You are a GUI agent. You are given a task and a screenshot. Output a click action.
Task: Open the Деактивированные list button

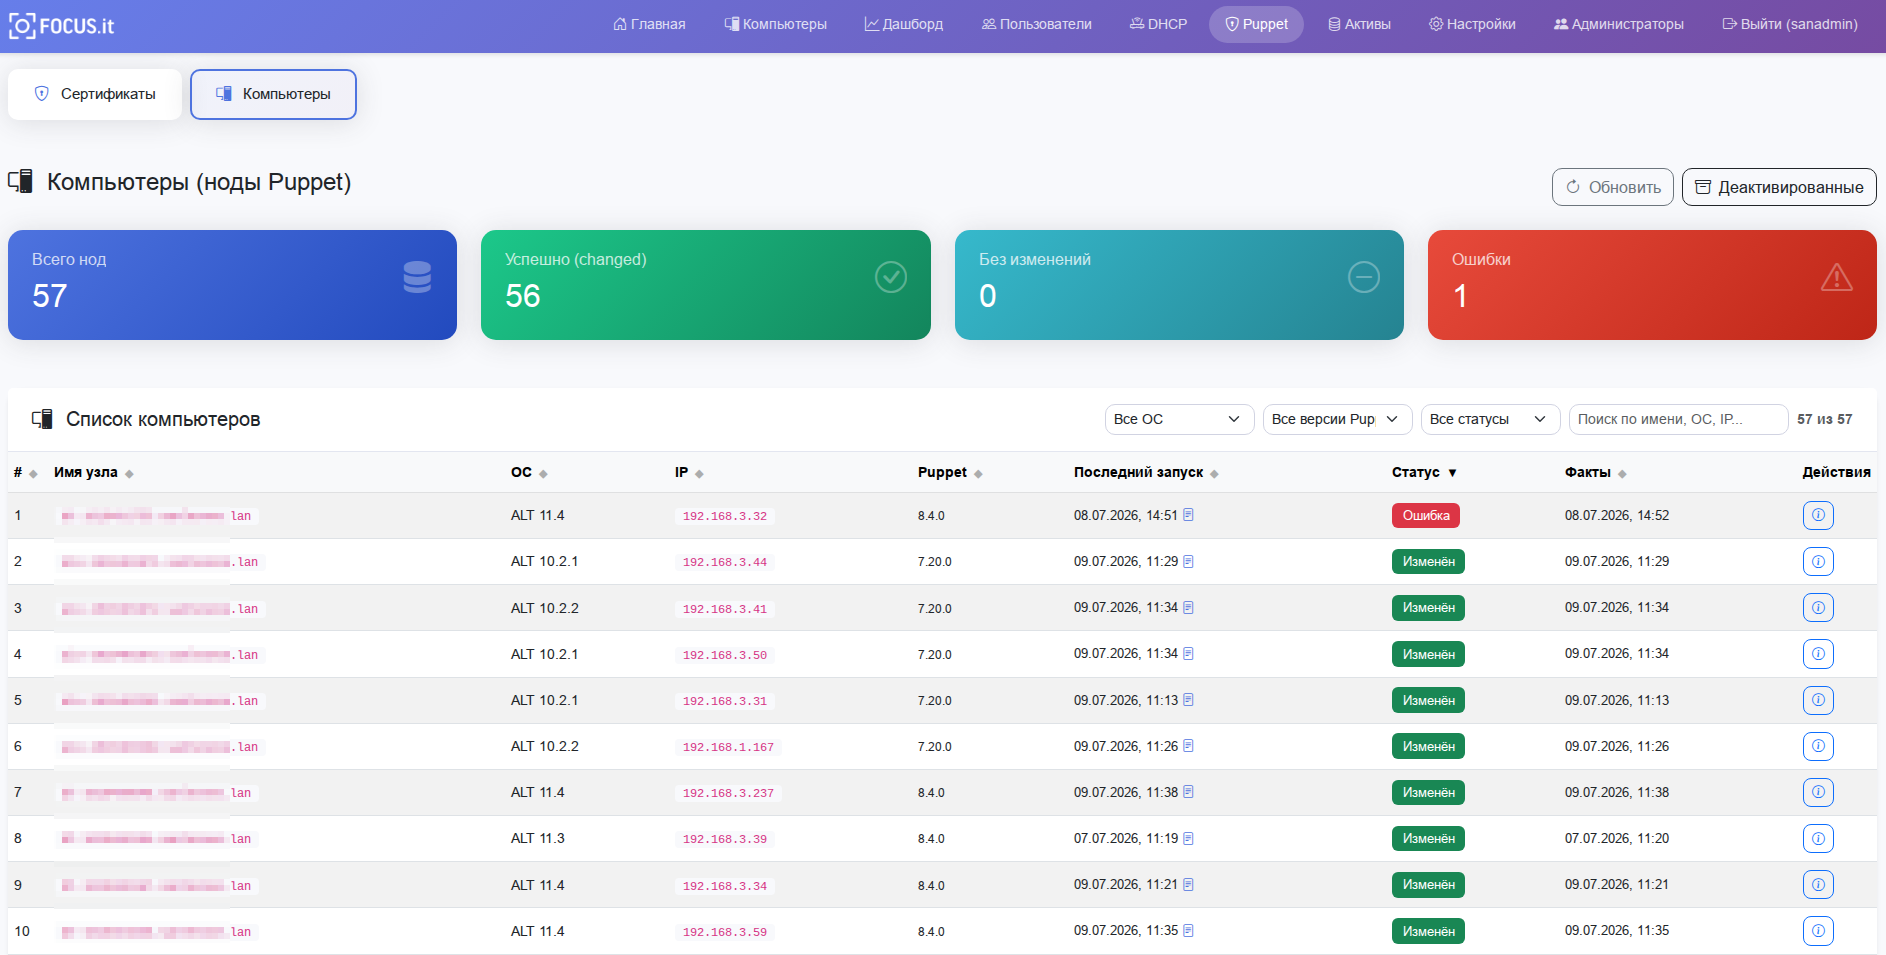[1779, 187]
